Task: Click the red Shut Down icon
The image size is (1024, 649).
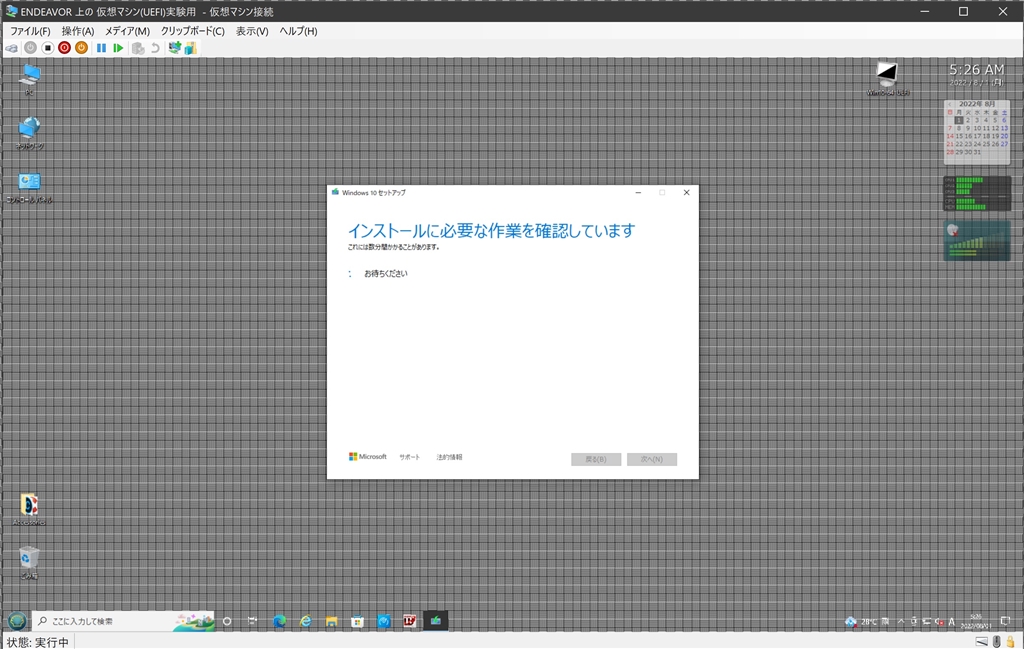Action: coord(64,48)
